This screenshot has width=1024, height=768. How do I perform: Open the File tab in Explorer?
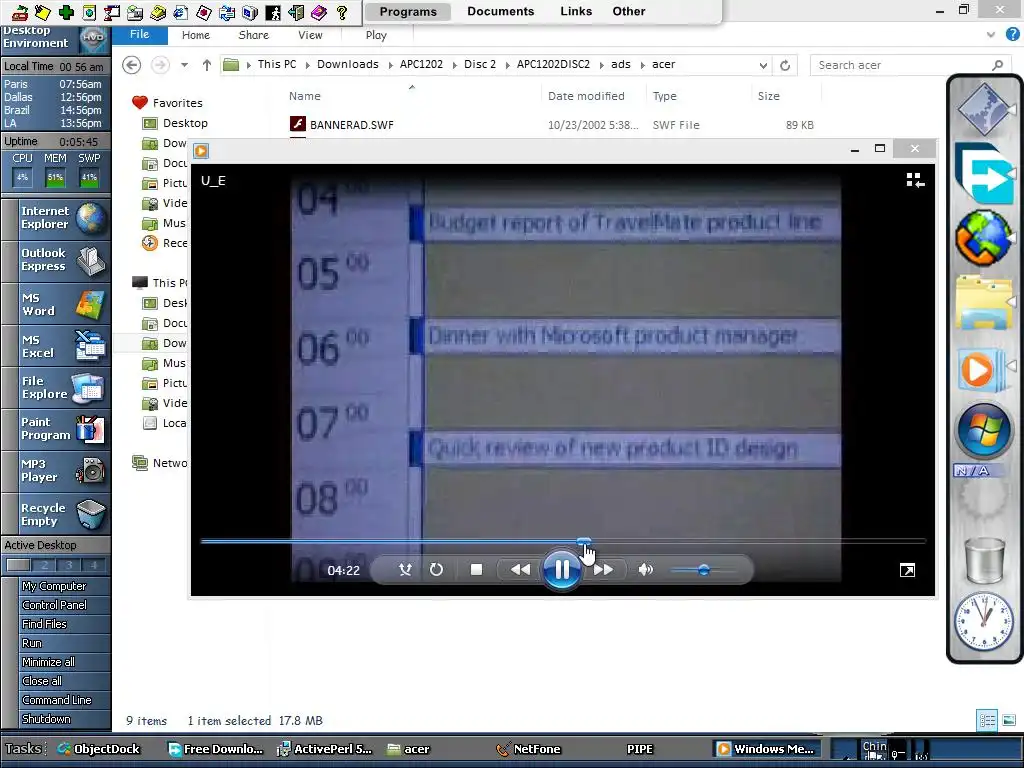click(x=139, y=35)
